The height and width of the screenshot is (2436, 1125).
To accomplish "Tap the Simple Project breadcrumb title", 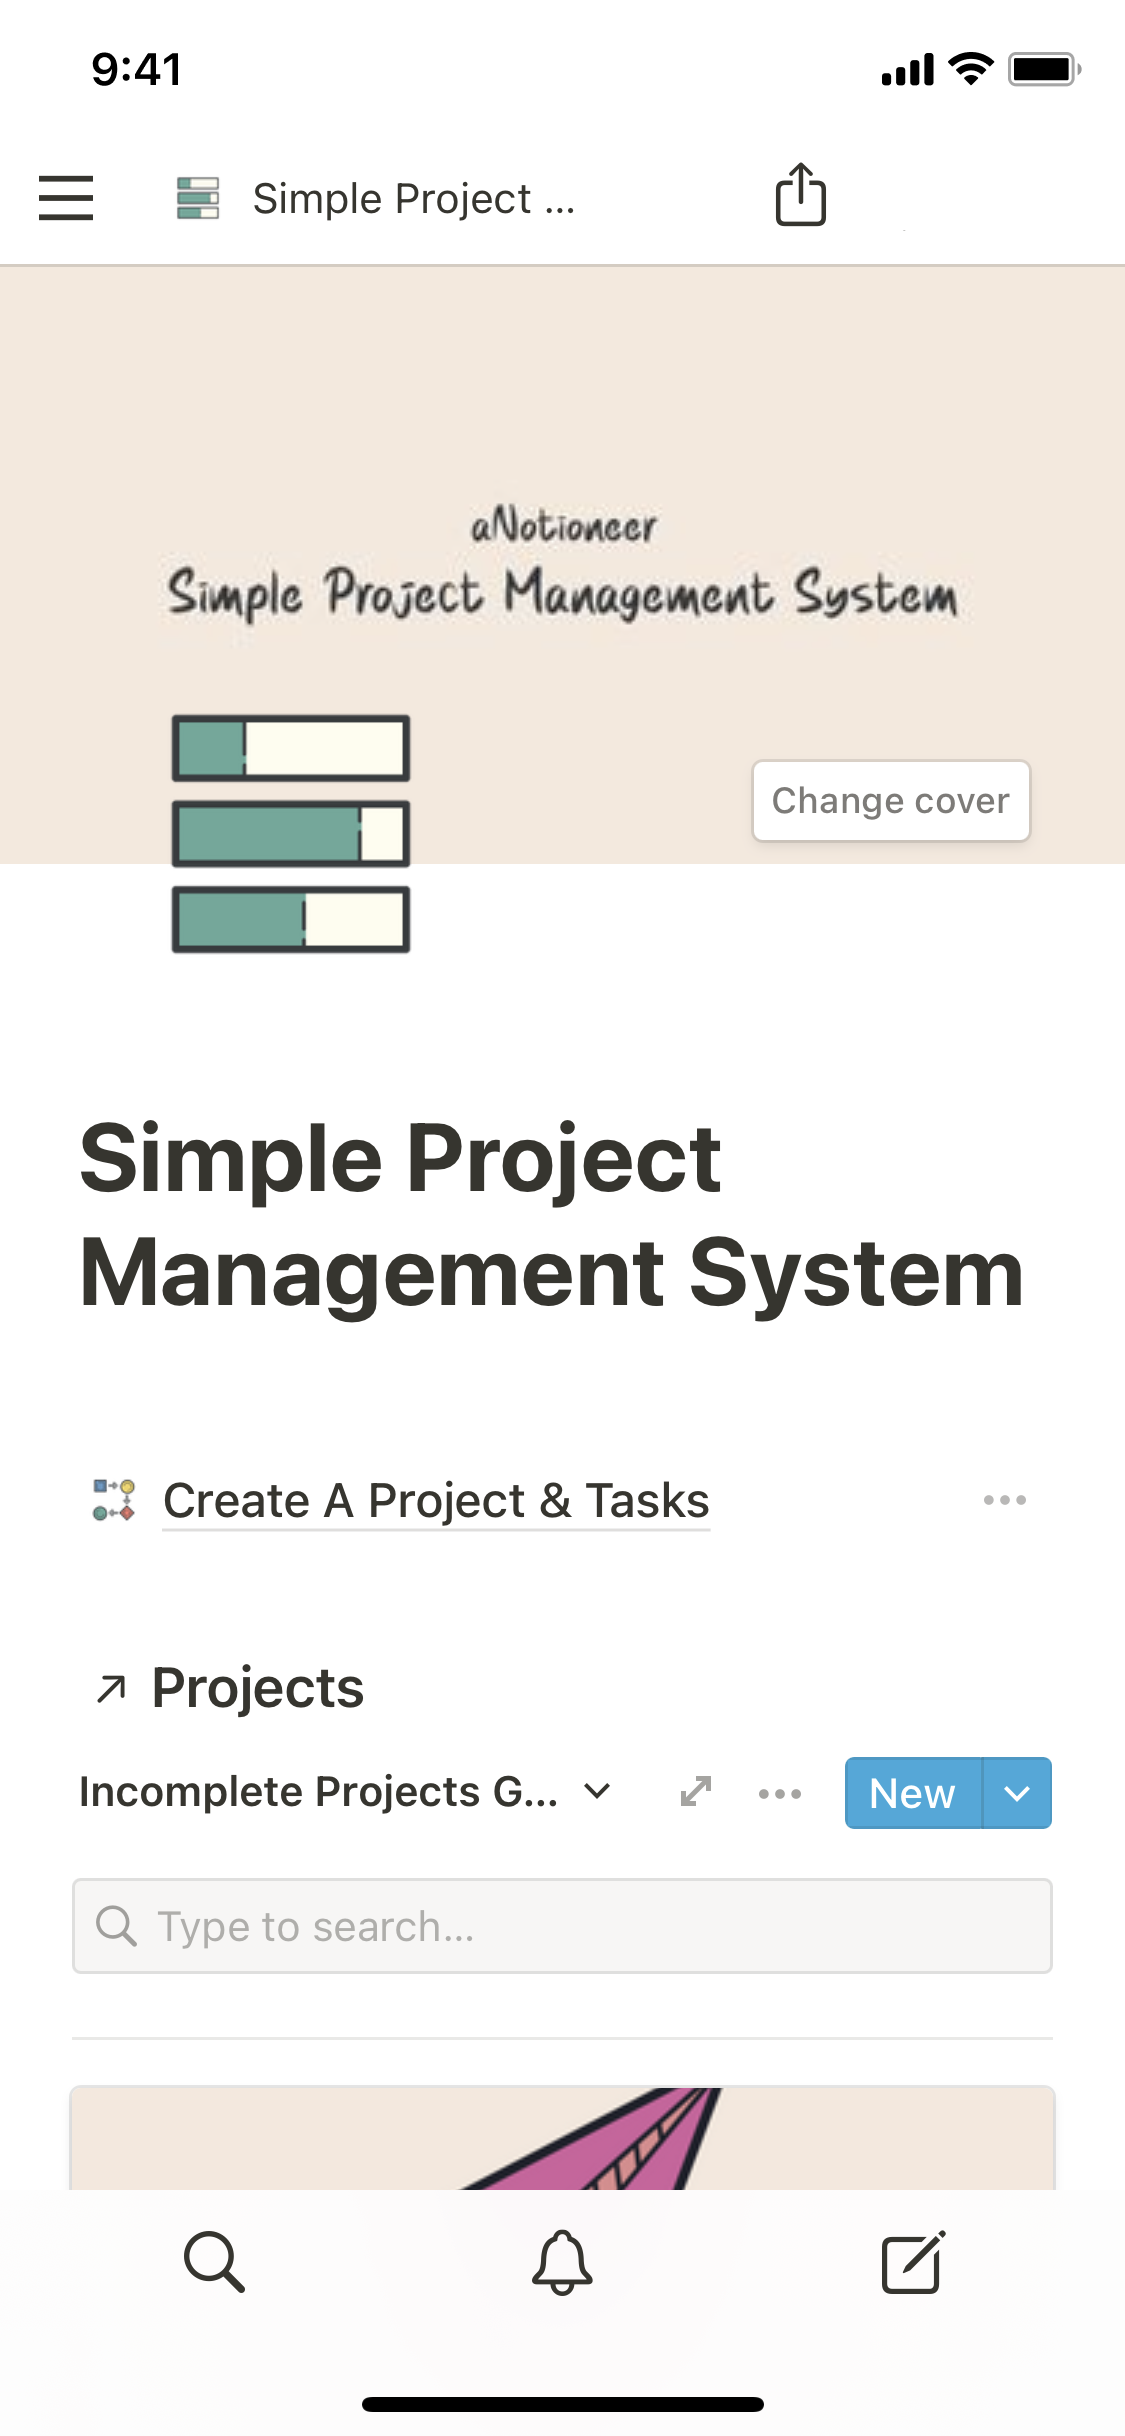I will point(414,198).
